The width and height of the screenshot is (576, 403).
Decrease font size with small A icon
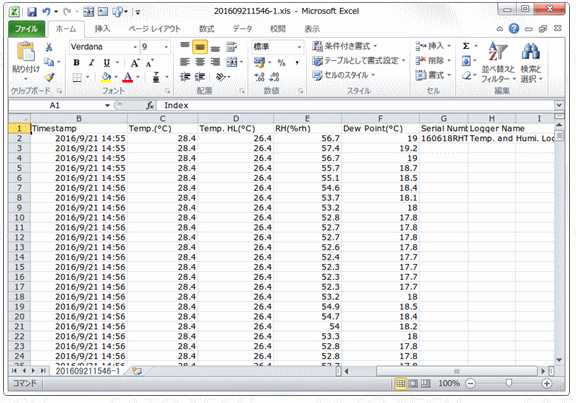point(150,63)
